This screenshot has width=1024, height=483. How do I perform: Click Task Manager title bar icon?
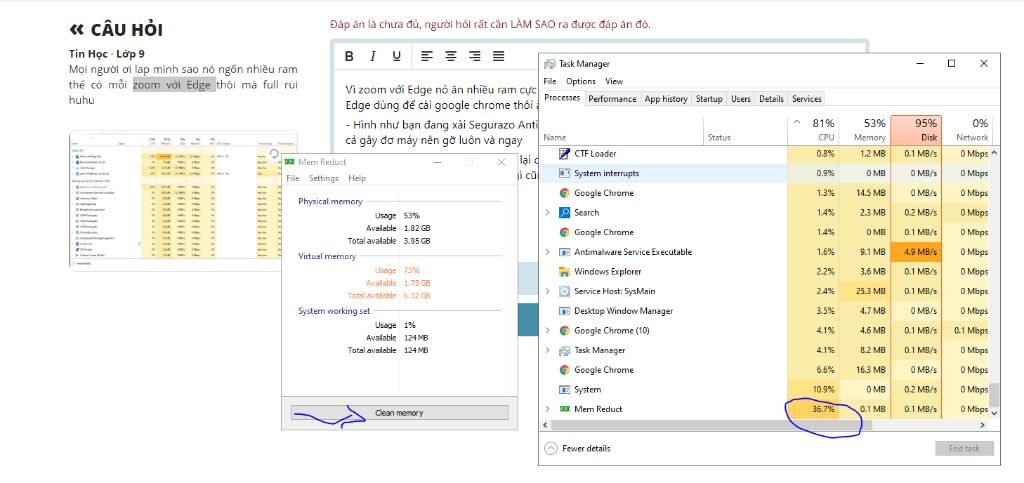pyautogui.click(x=550, y=63)
